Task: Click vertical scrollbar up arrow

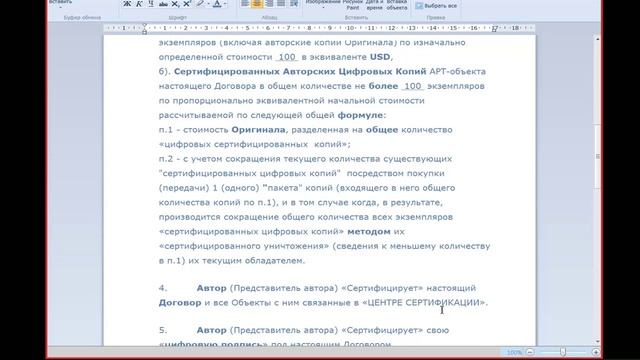Action: point(598,39)
